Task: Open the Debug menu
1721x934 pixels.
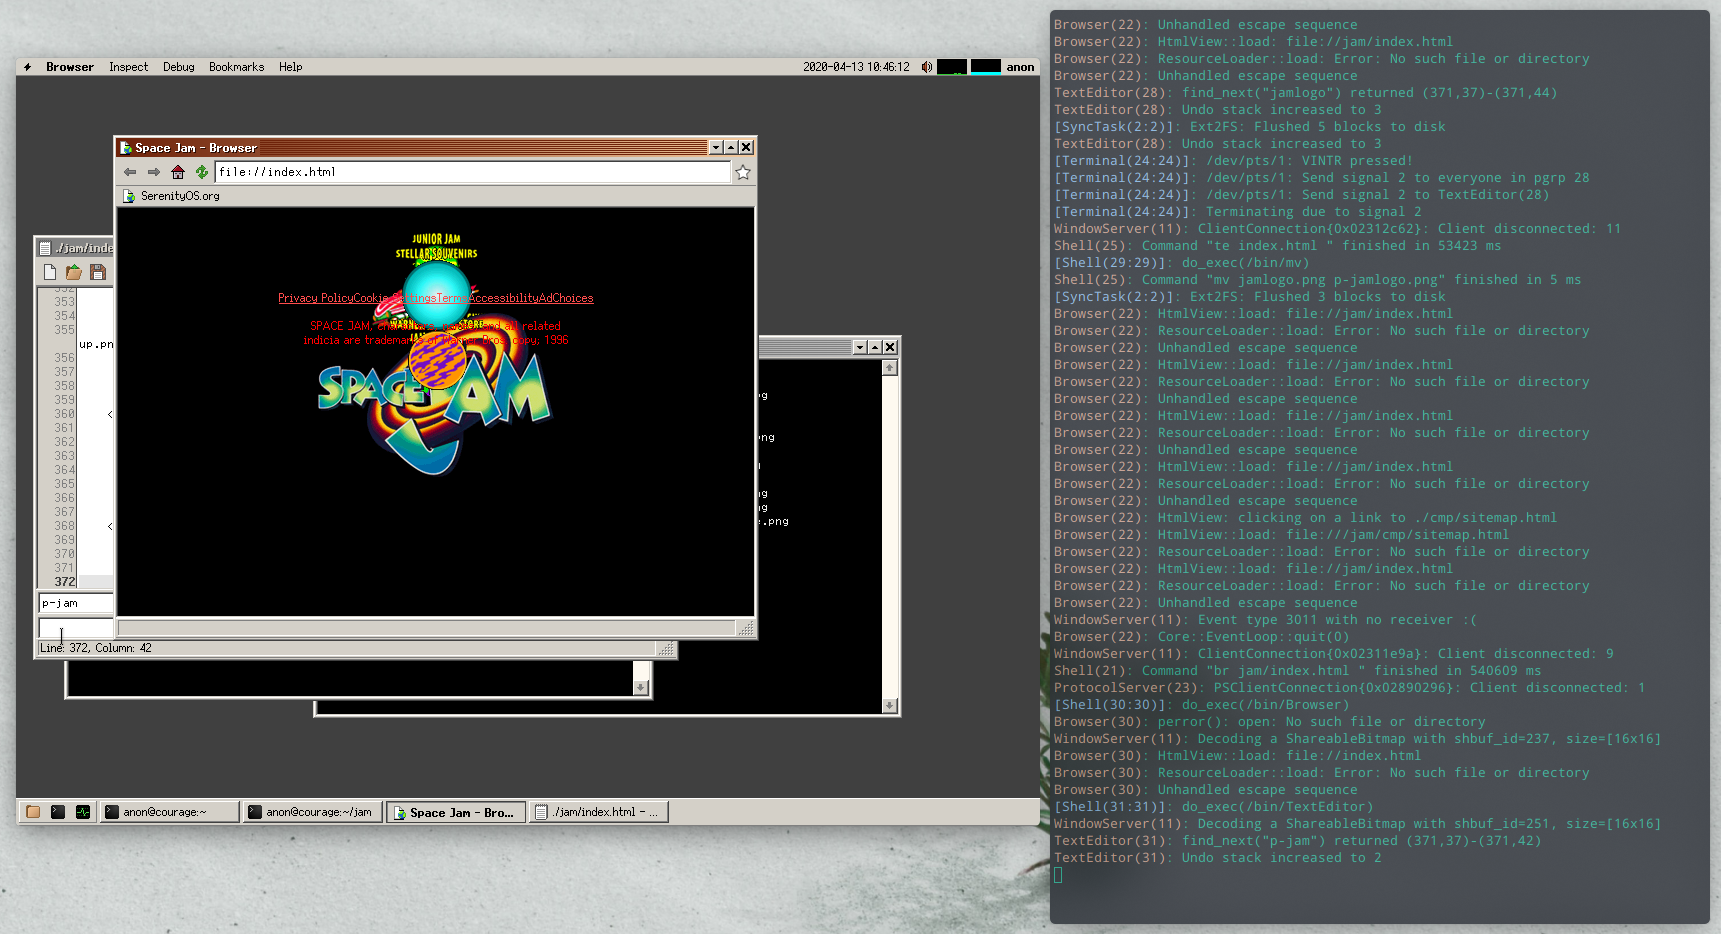Action: pyautogui.click(x=178, y=67)
